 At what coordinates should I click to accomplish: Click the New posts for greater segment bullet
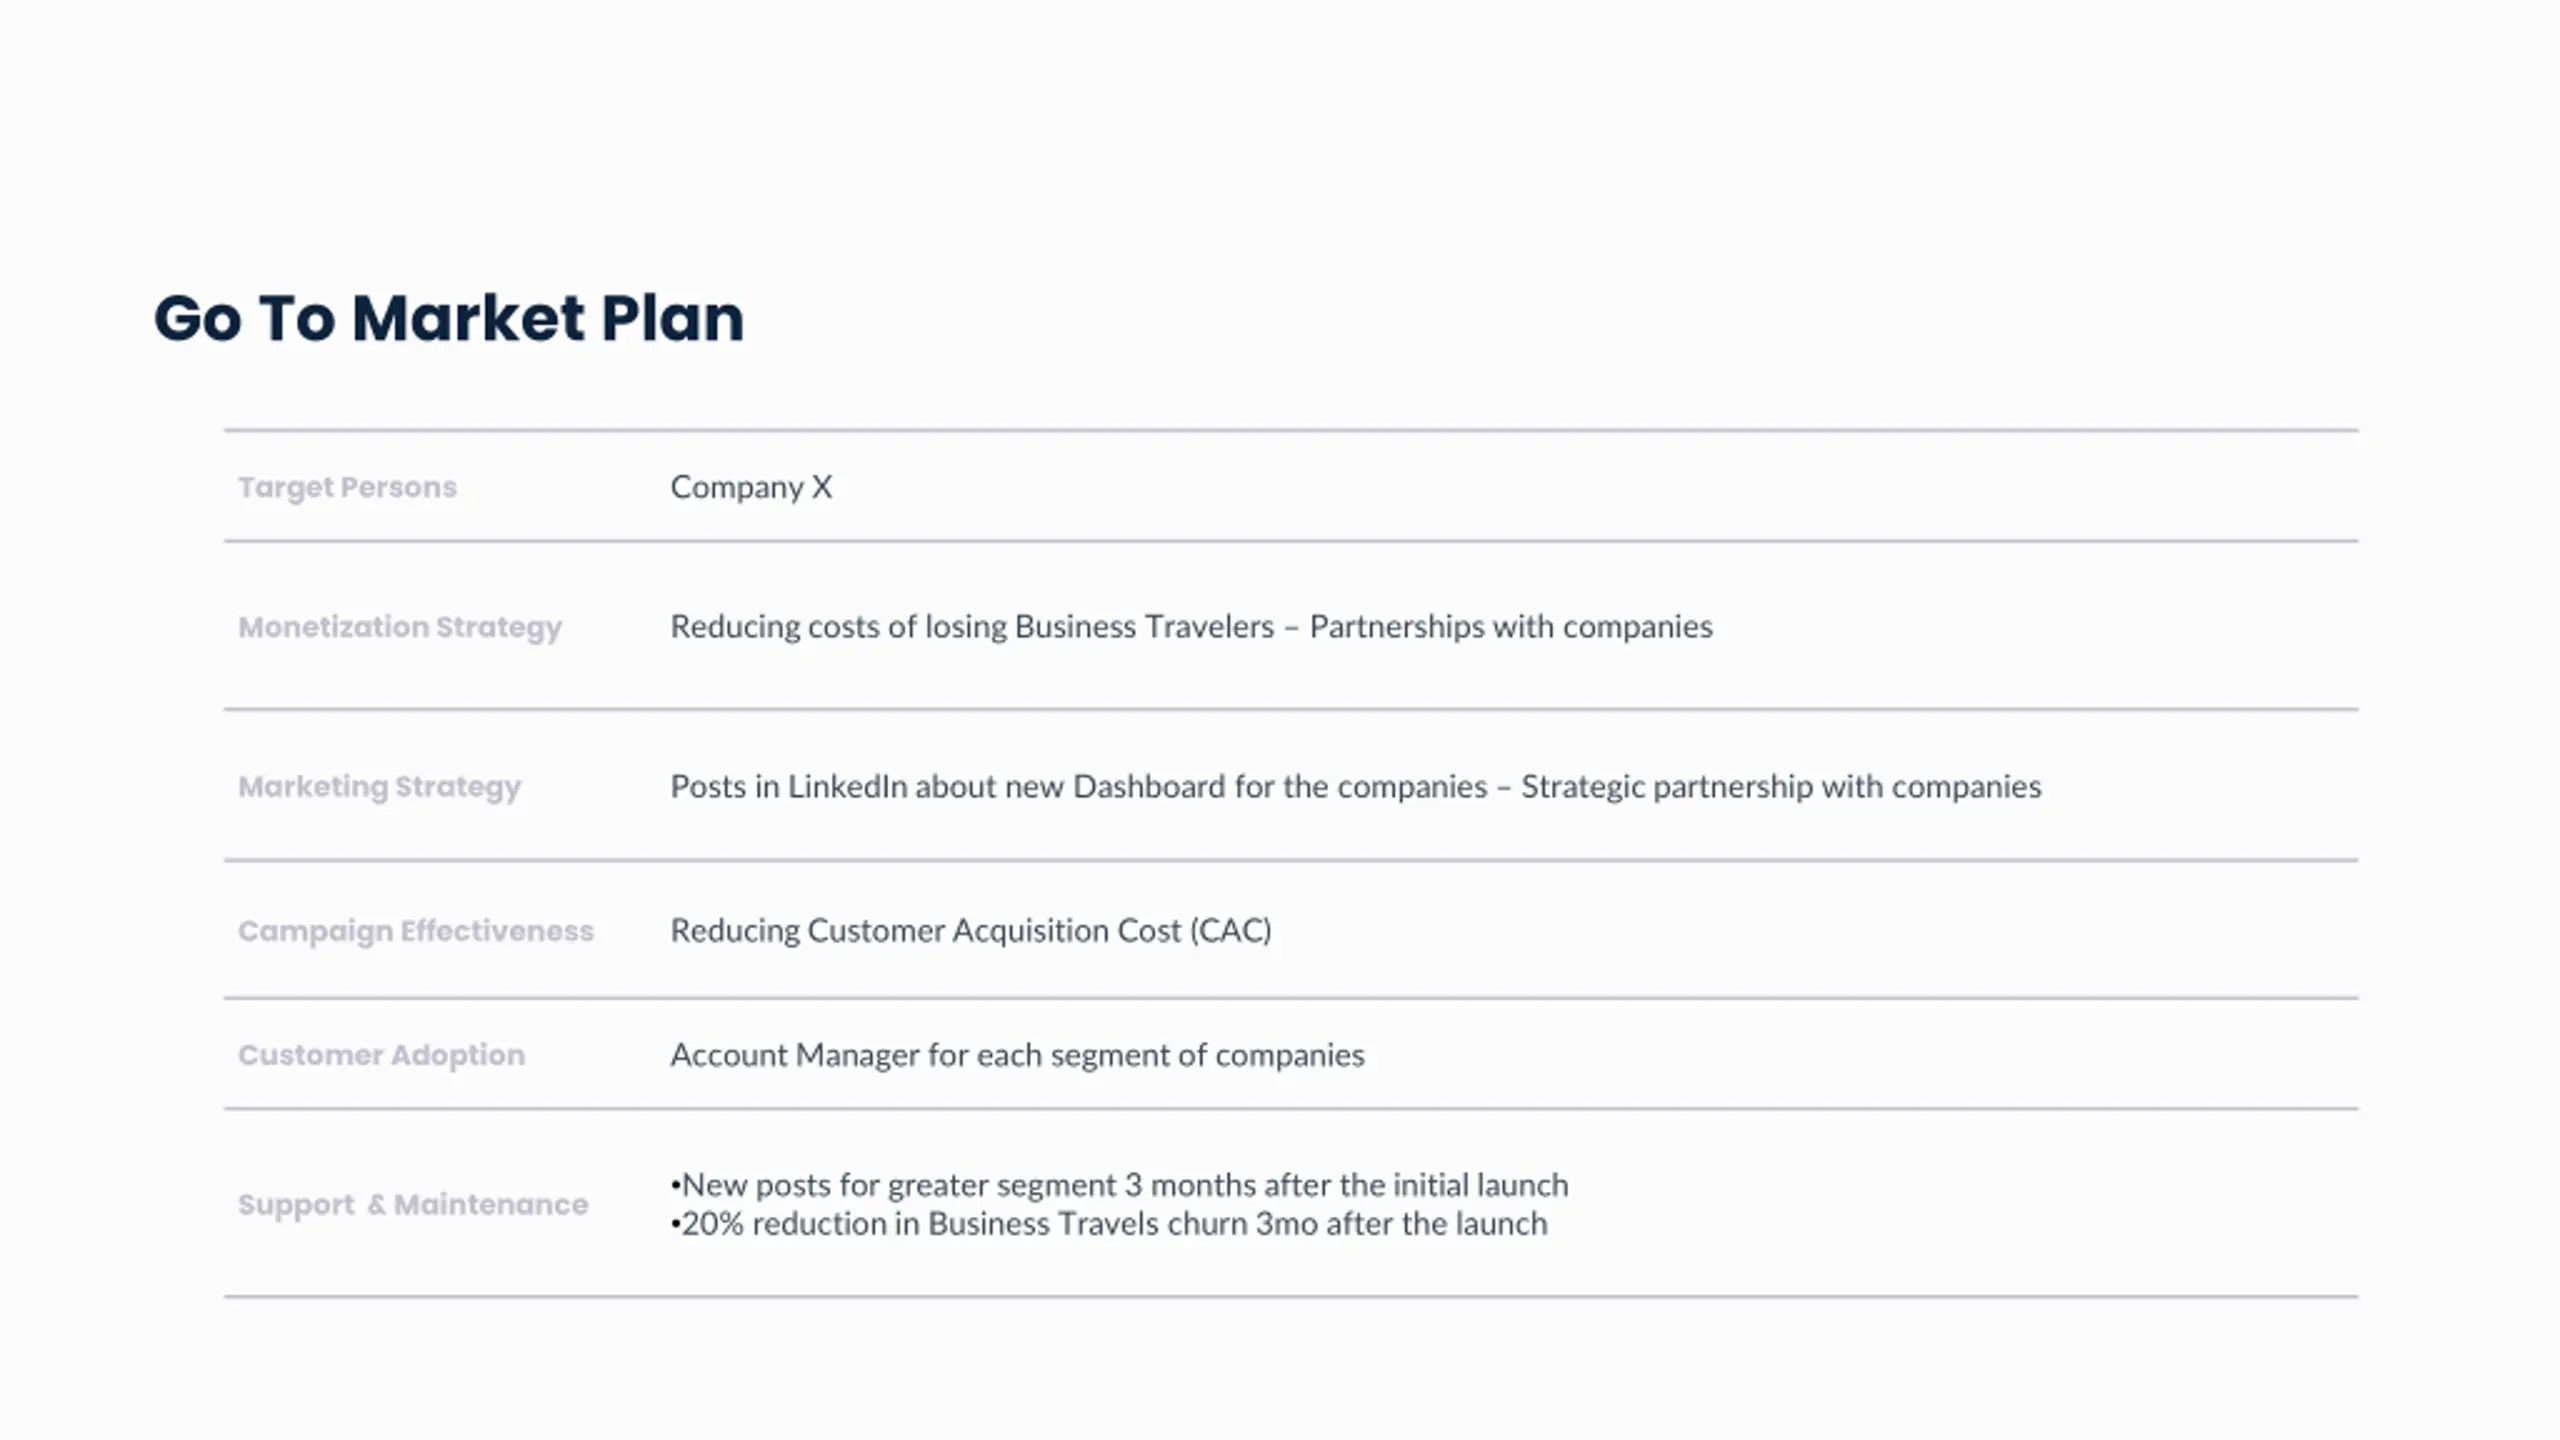1119,1185
